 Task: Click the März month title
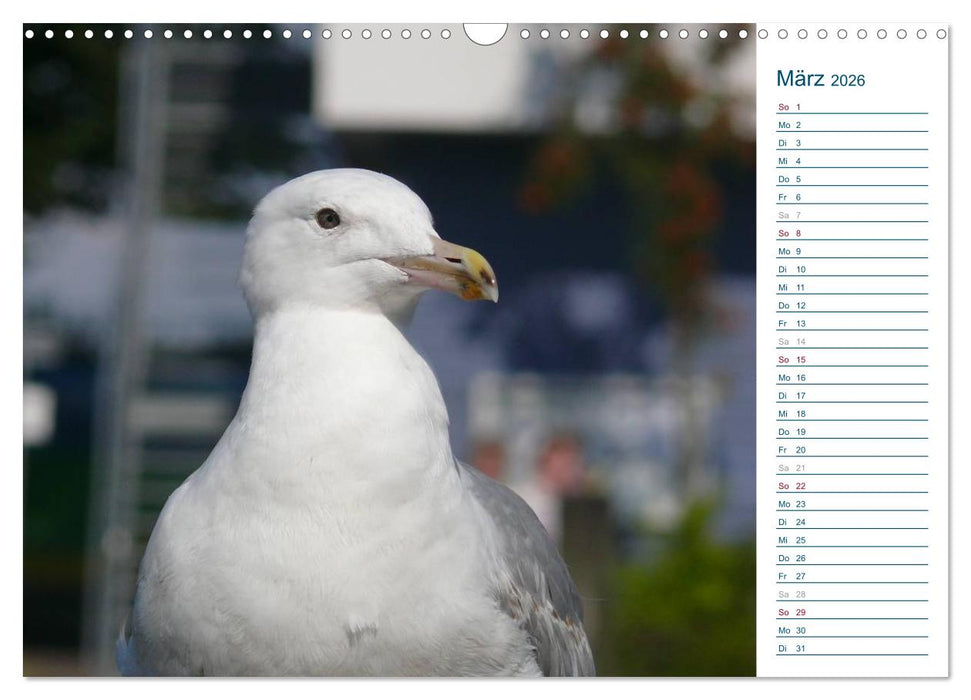pos(800,79)
